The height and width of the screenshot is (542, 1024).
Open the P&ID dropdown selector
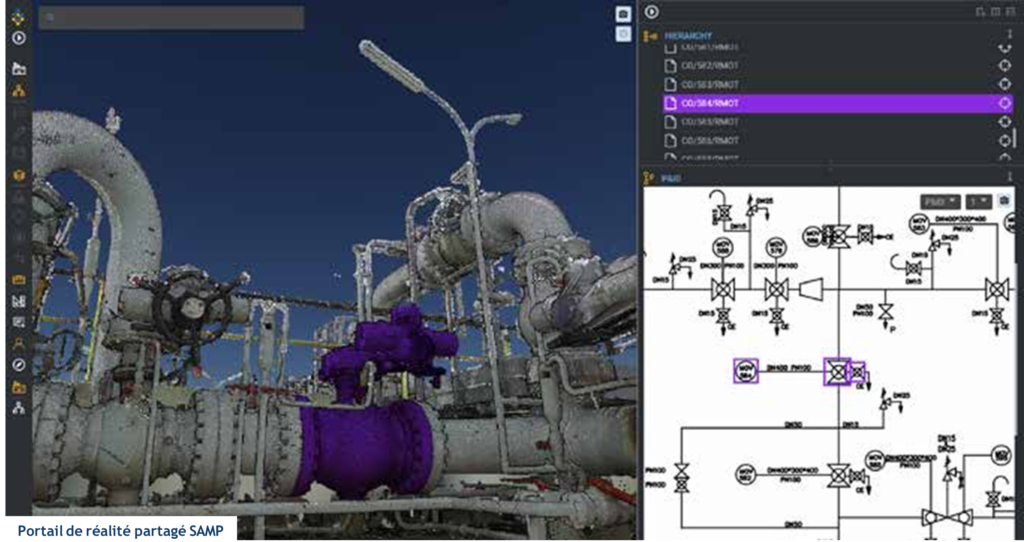[940, 201]
